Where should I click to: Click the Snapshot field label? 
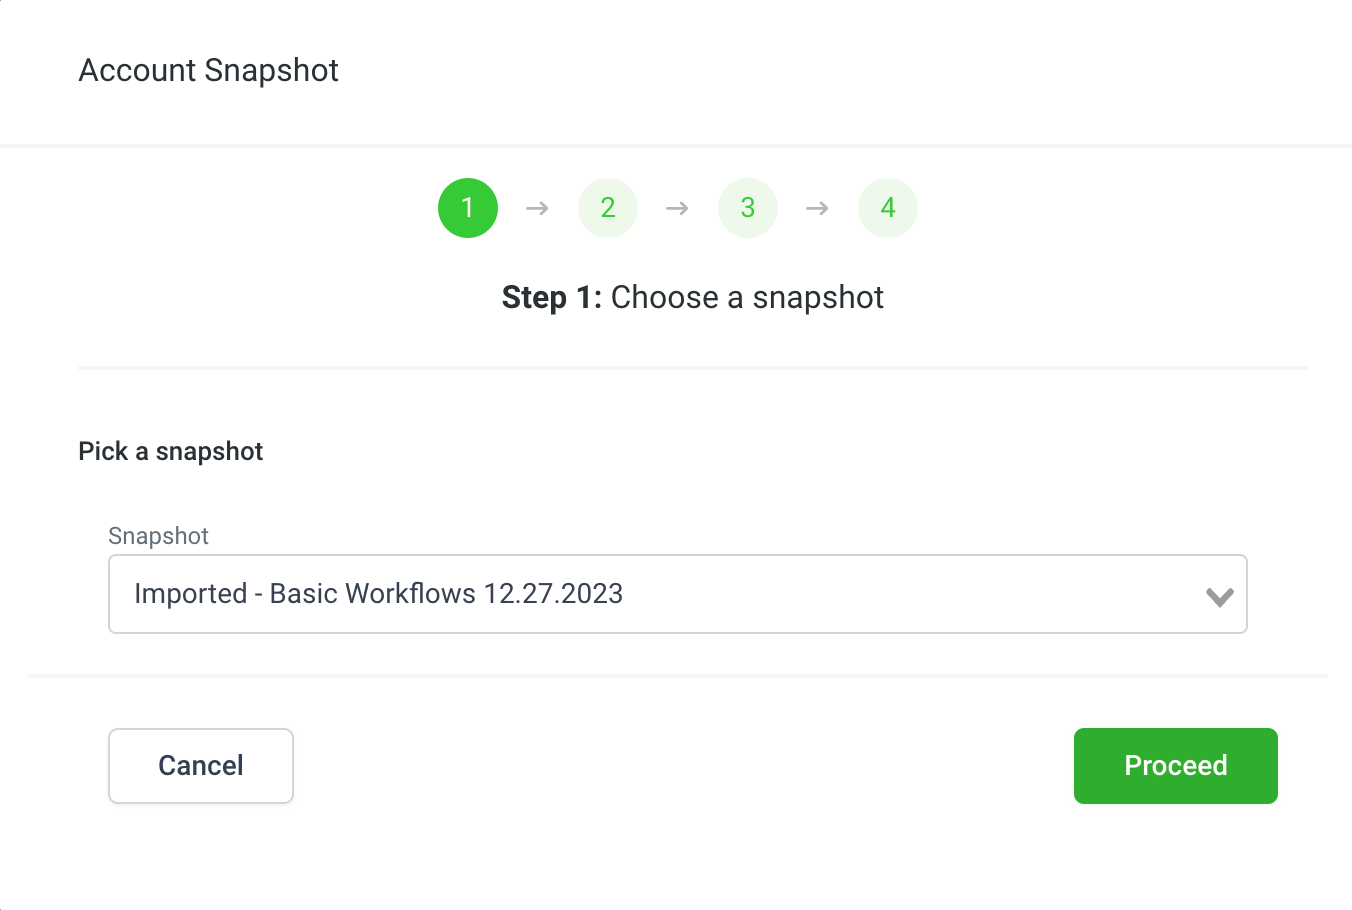(158, 536)
